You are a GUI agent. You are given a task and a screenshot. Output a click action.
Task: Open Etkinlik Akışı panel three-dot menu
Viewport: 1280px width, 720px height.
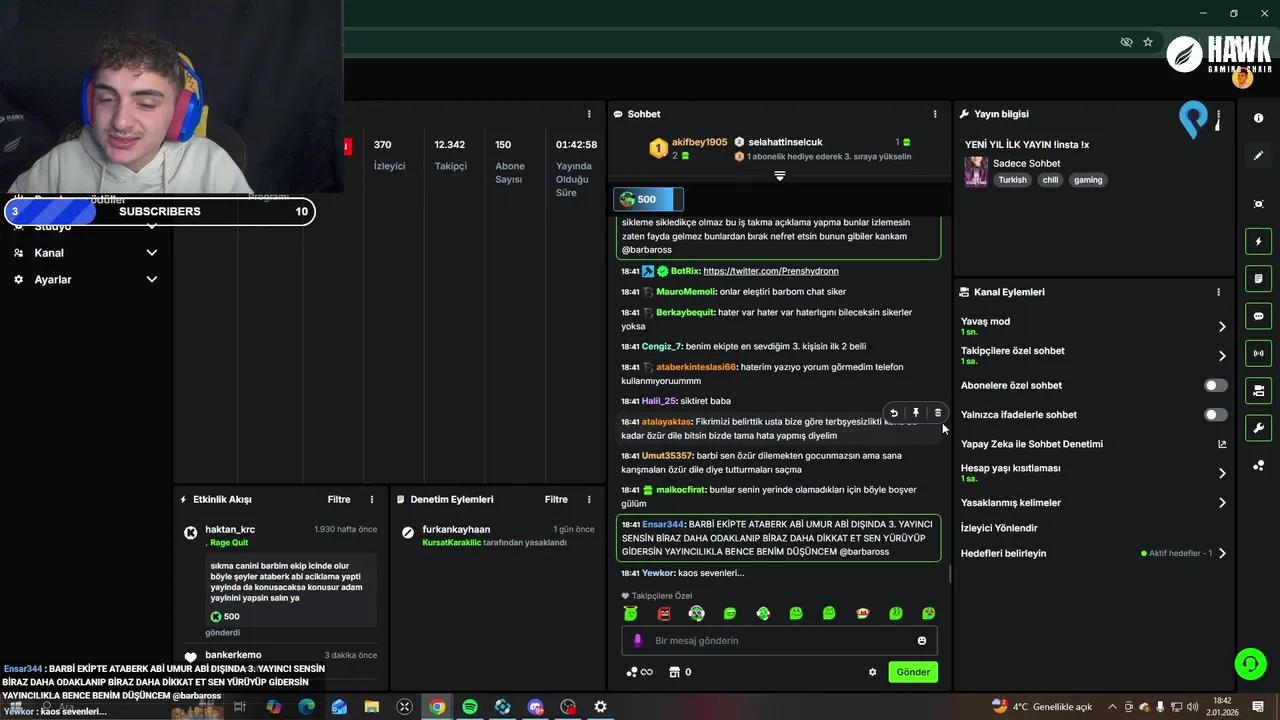click(x=372, y=499)
